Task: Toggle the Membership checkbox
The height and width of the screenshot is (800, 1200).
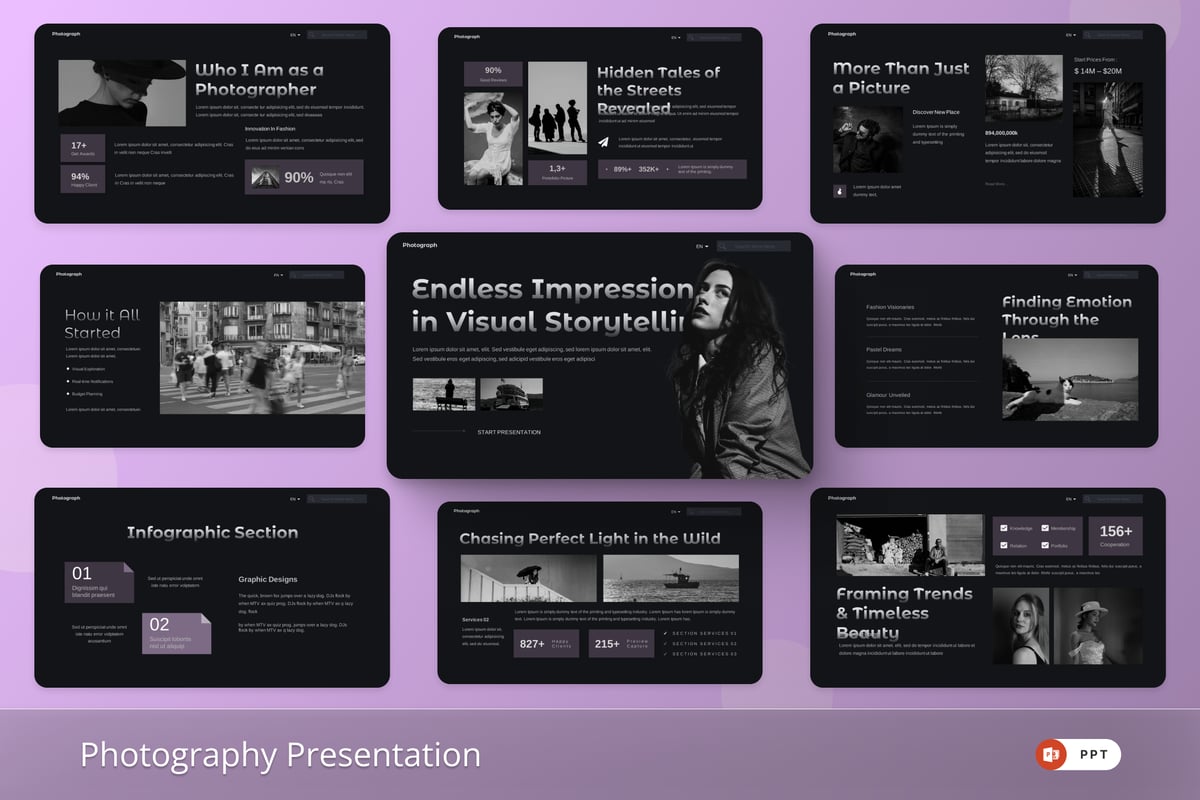Action: point(1045,528)
